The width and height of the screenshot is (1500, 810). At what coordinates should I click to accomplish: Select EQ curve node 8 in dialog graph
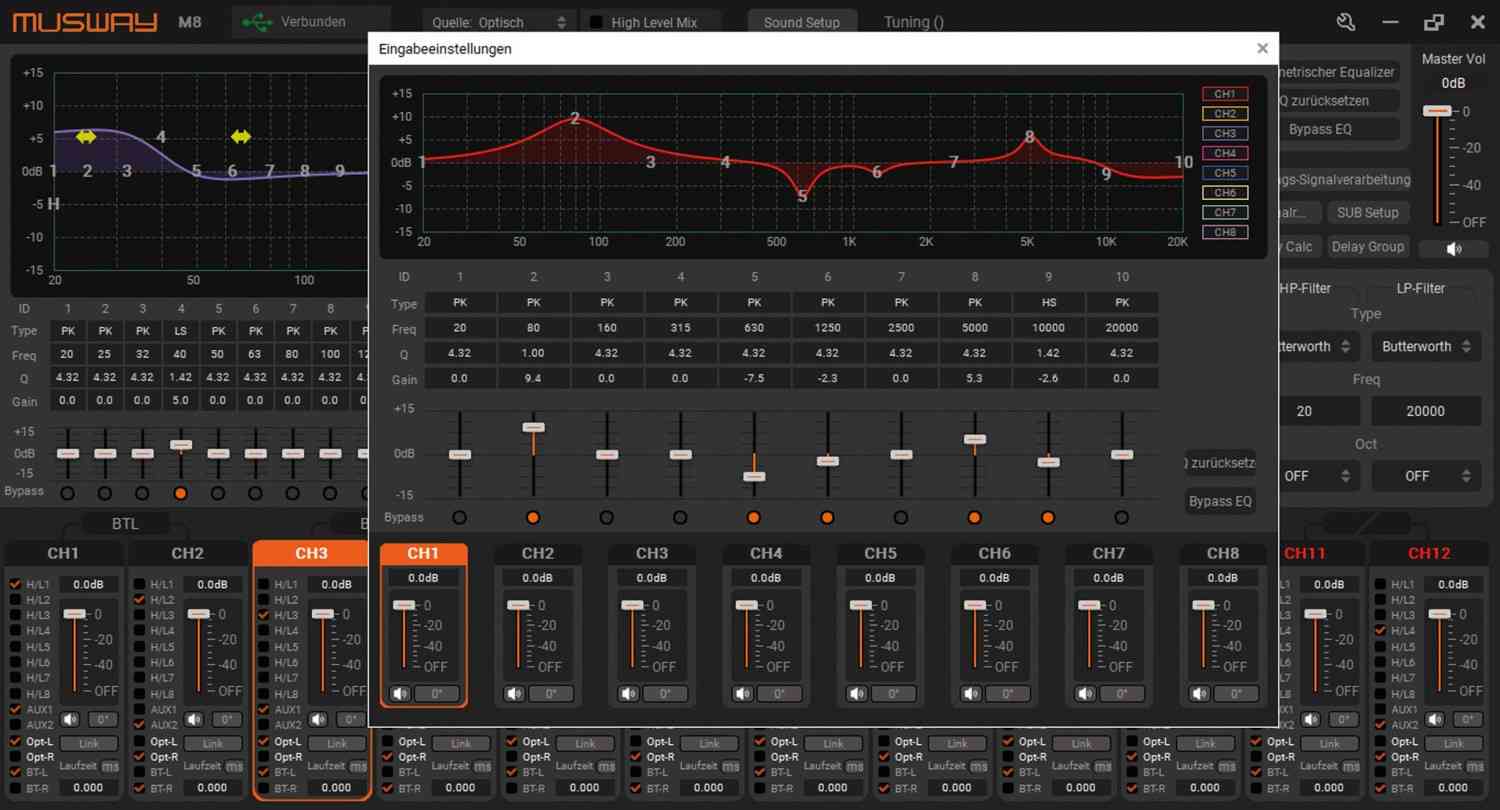(1029, 138)
